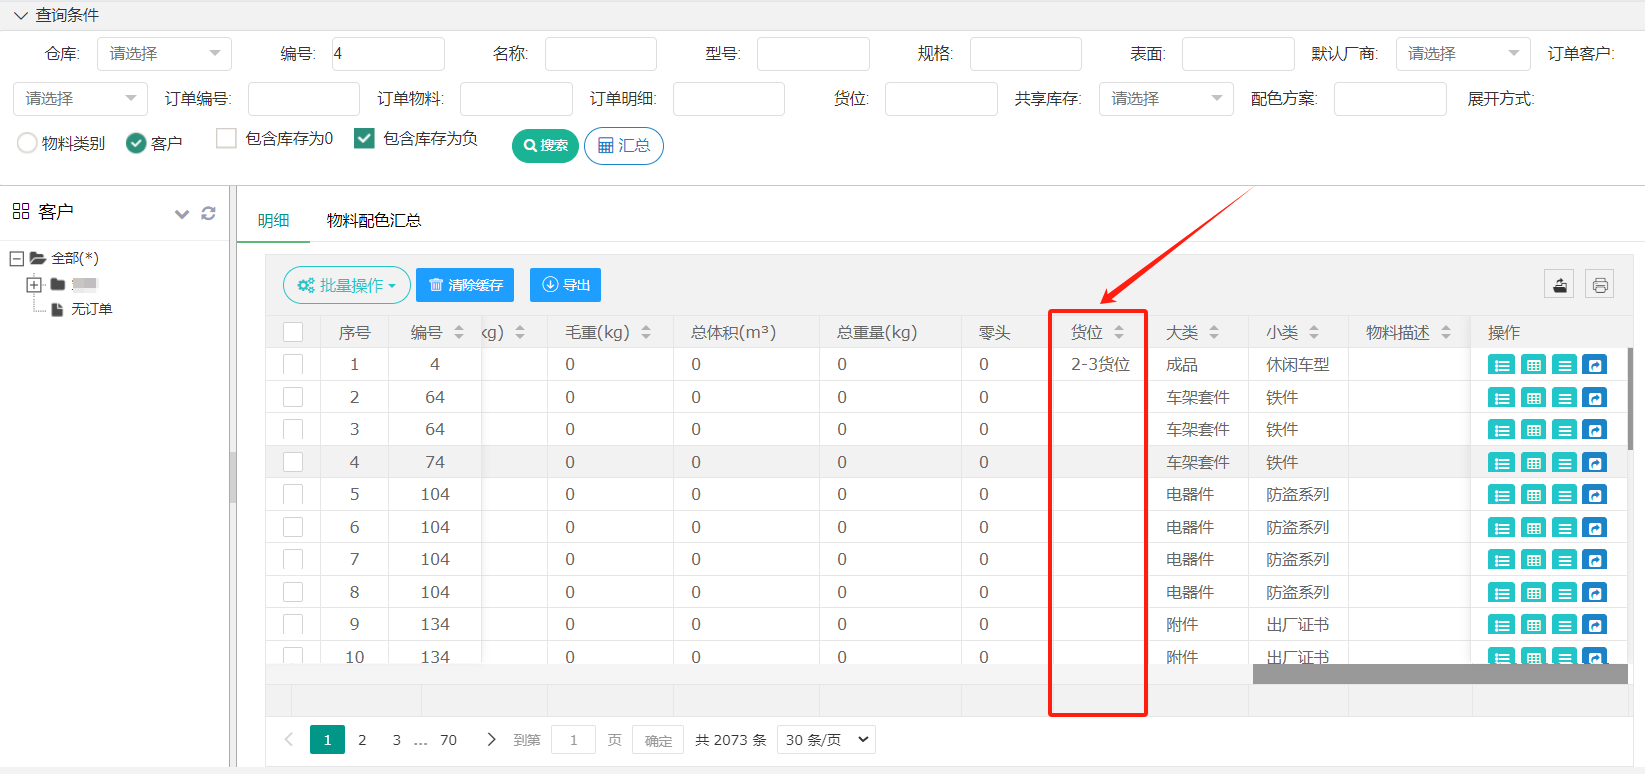Click the lines menu icon in row 5

click(1565, 495)
